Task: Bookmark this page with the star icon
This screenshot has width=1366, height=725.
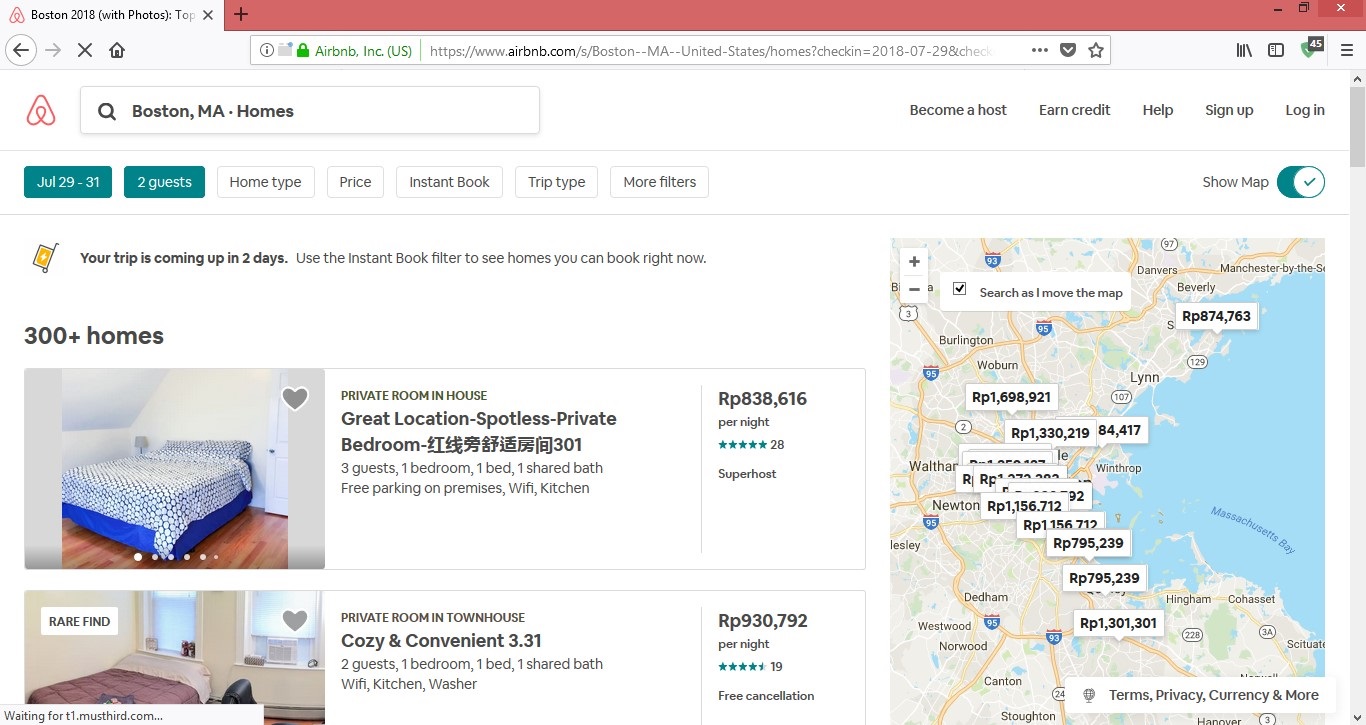Action: click(1096, 50)
